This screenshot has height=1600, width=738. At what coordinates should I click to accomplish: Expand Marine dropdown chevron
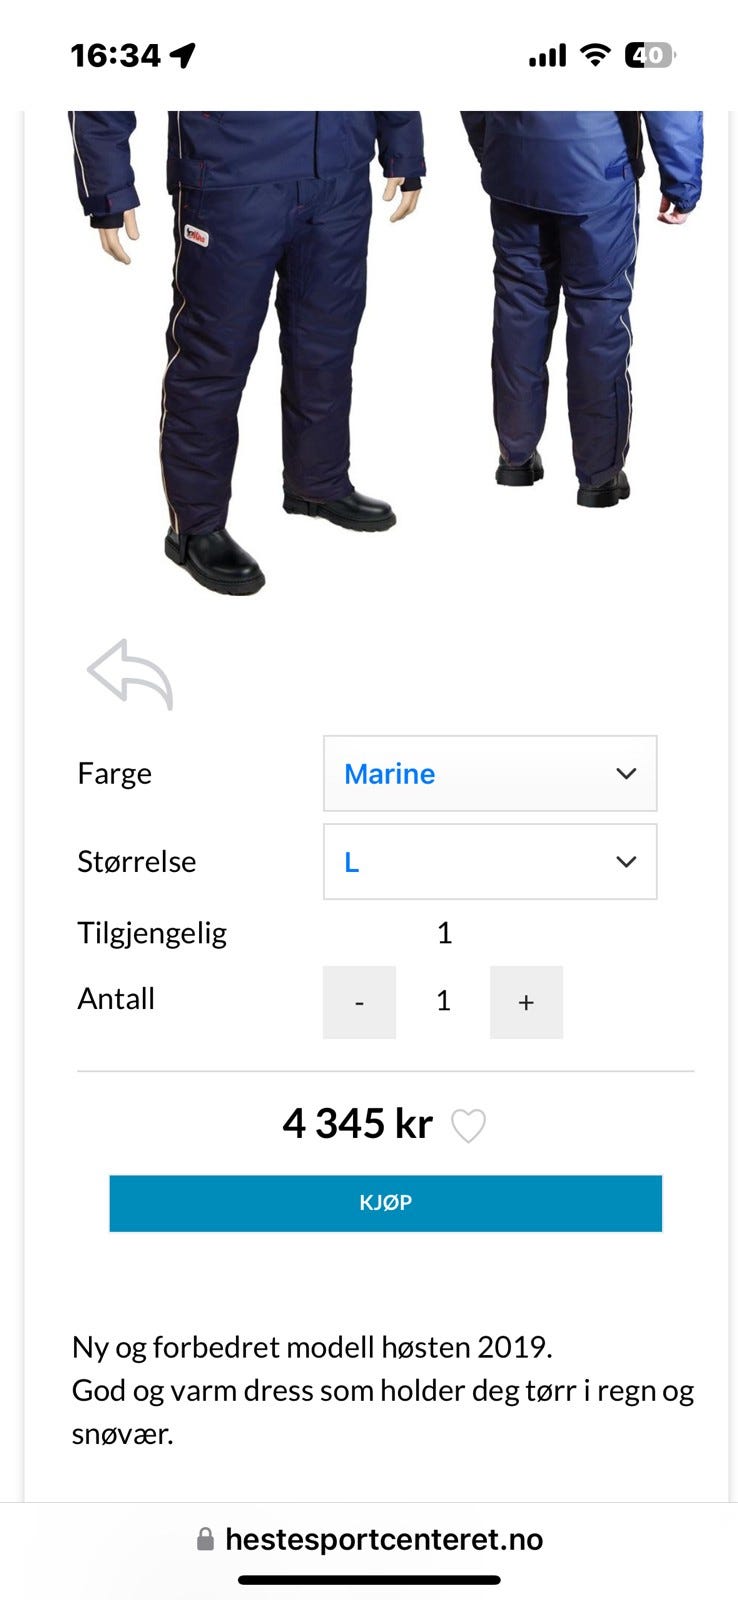pyautogui.click(x=626, y=773)
